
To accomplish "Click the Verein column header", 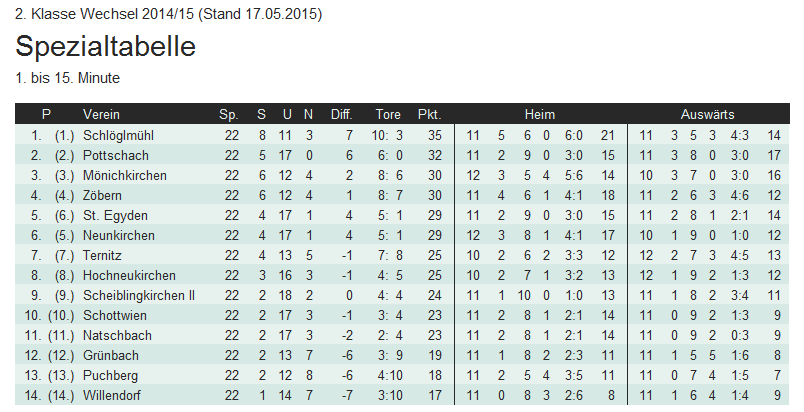I will point(101,114).
